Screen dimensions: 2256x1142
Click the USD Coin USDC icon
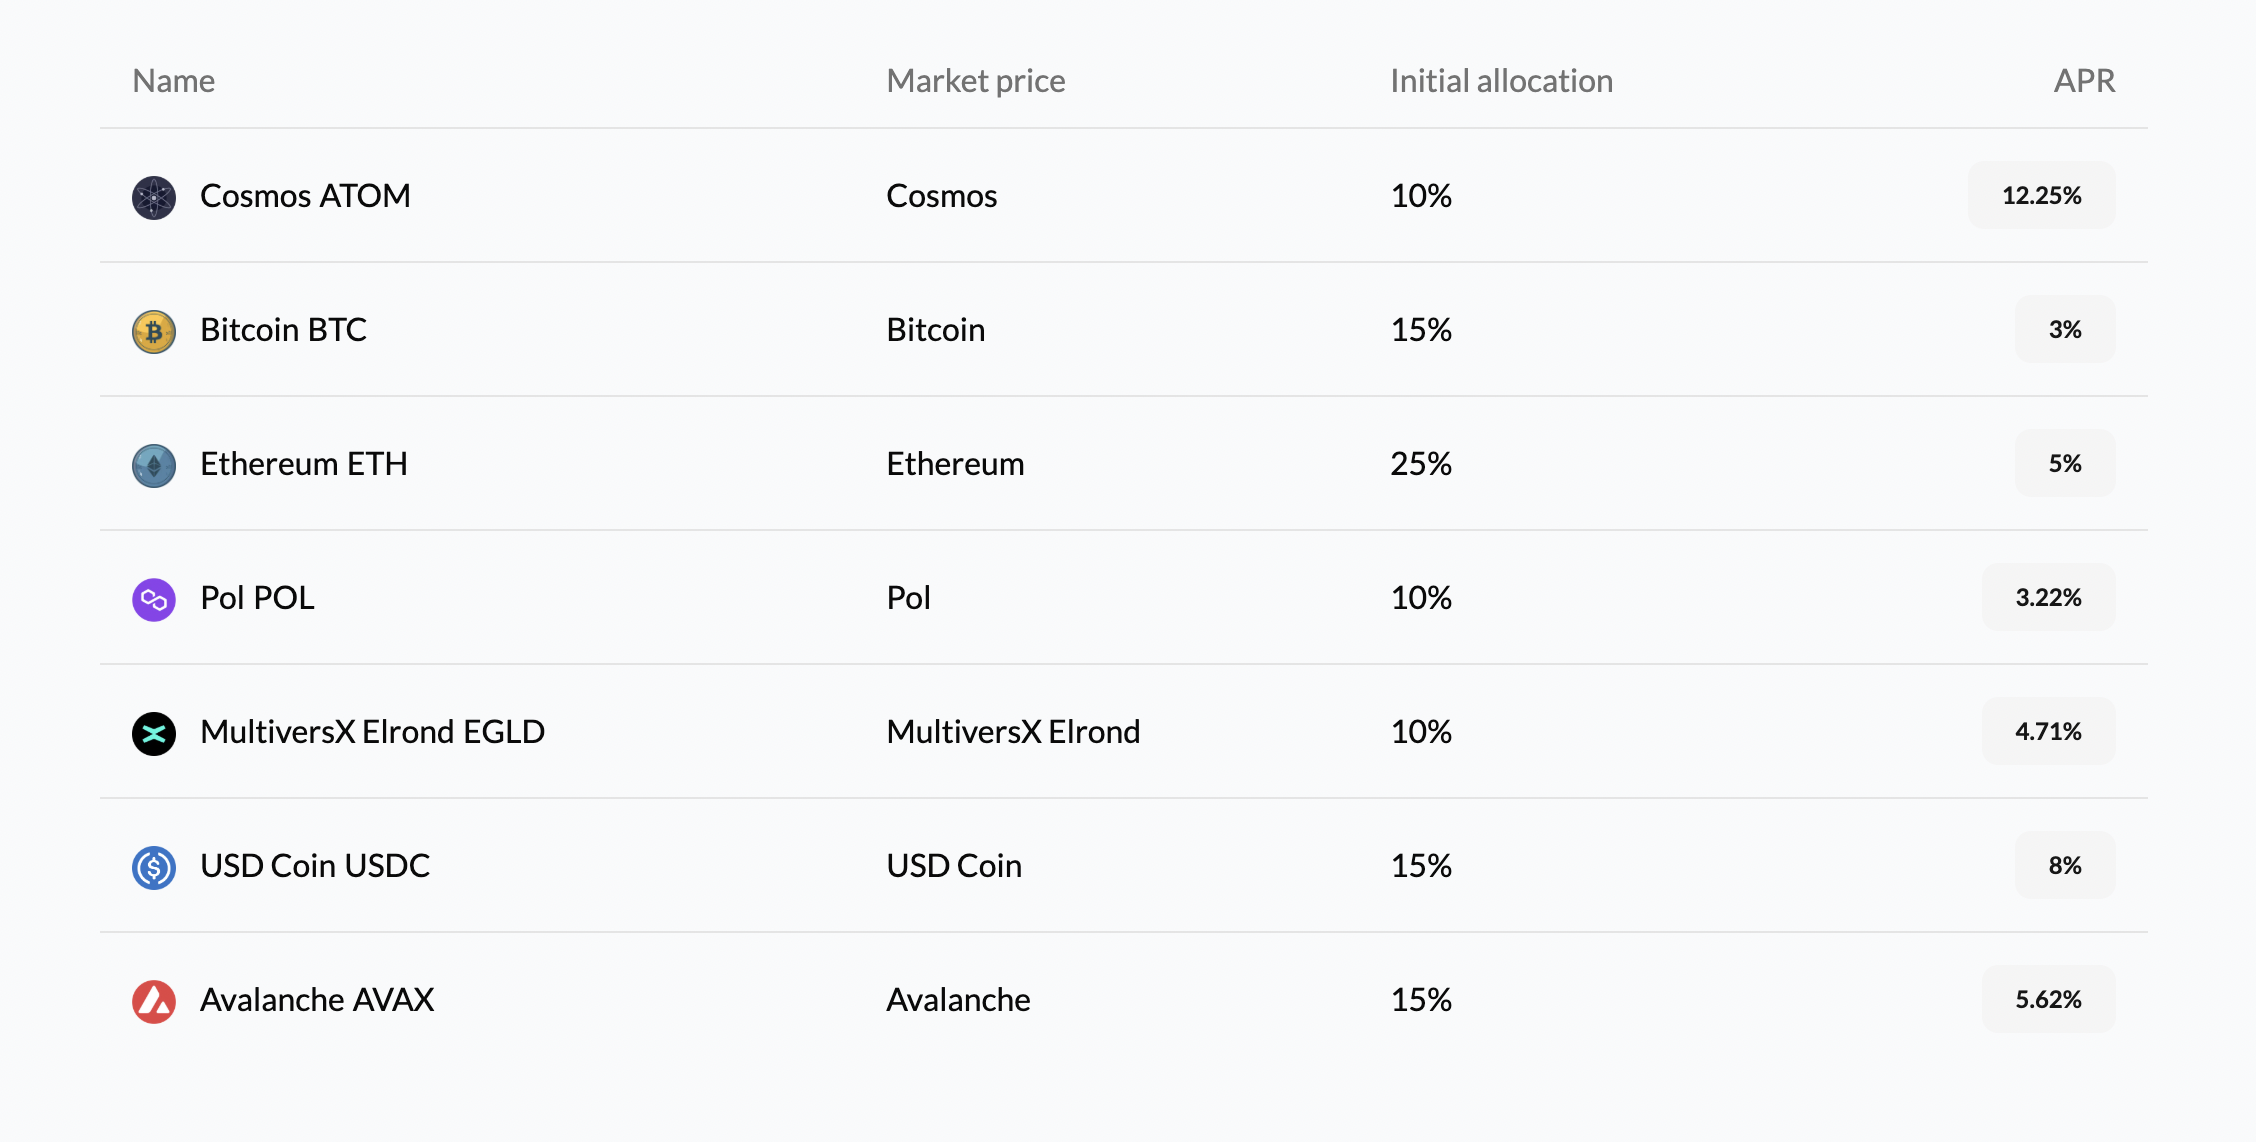(x=154, y=867)
